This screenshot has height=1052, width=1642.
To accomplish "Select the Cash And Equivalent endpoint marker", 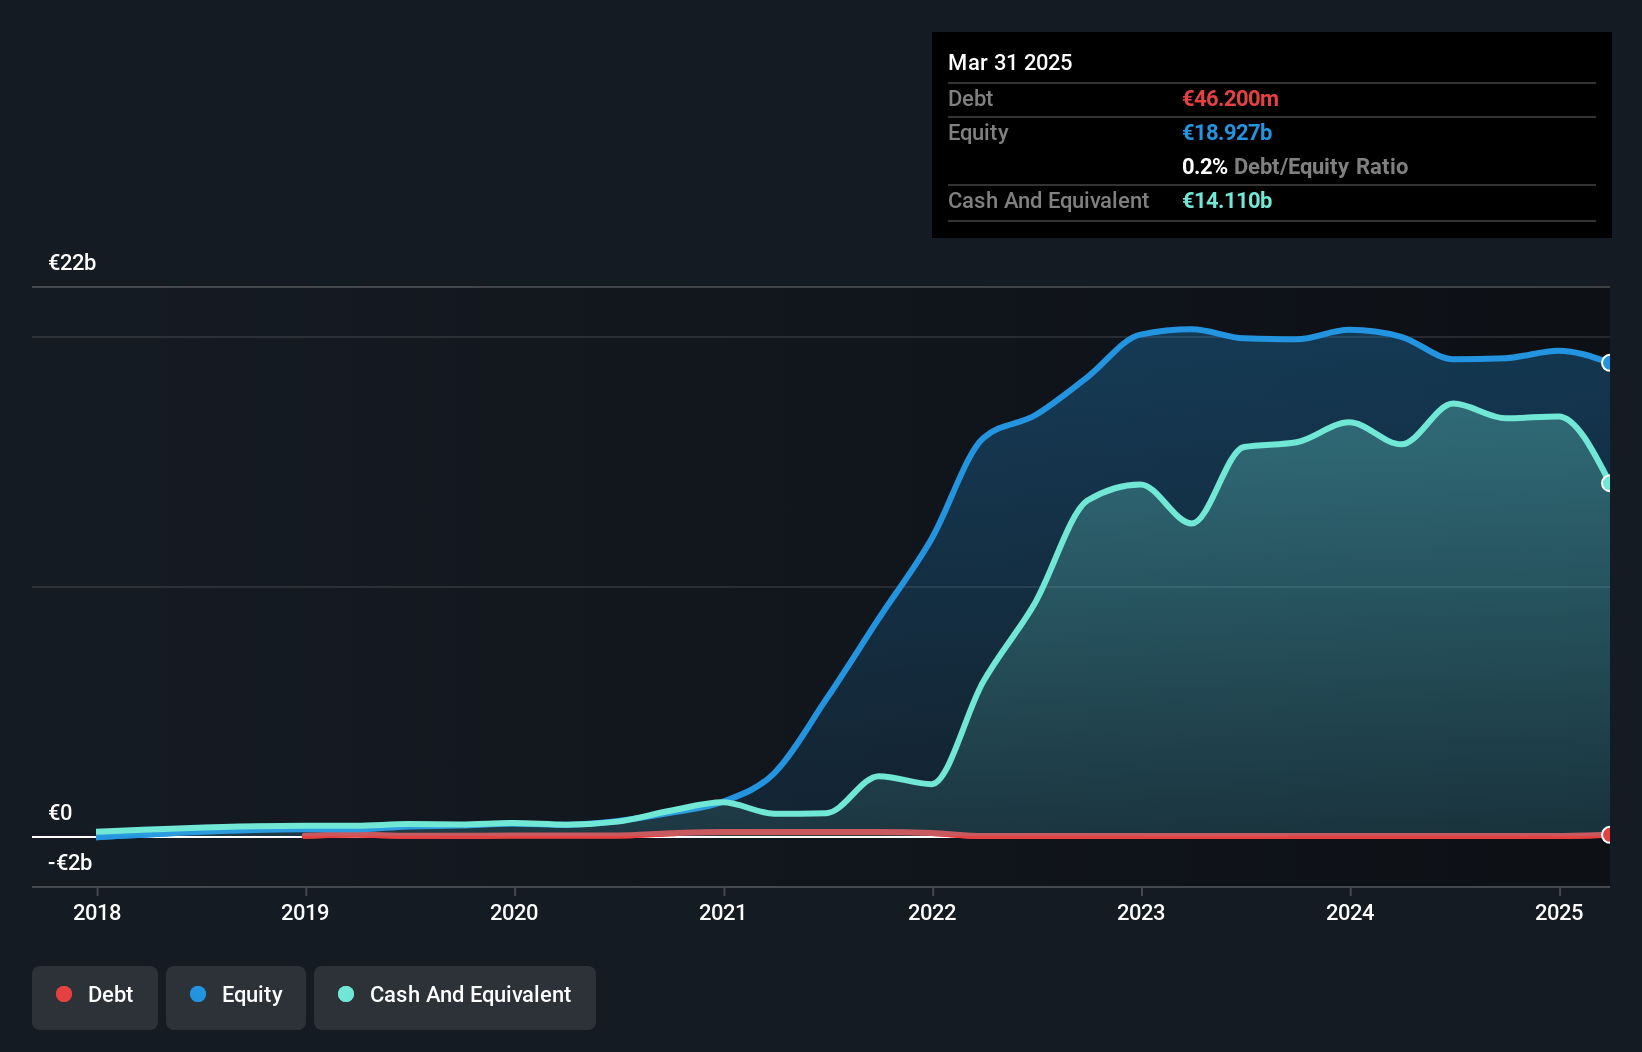I will click(x=1608, y=483).
